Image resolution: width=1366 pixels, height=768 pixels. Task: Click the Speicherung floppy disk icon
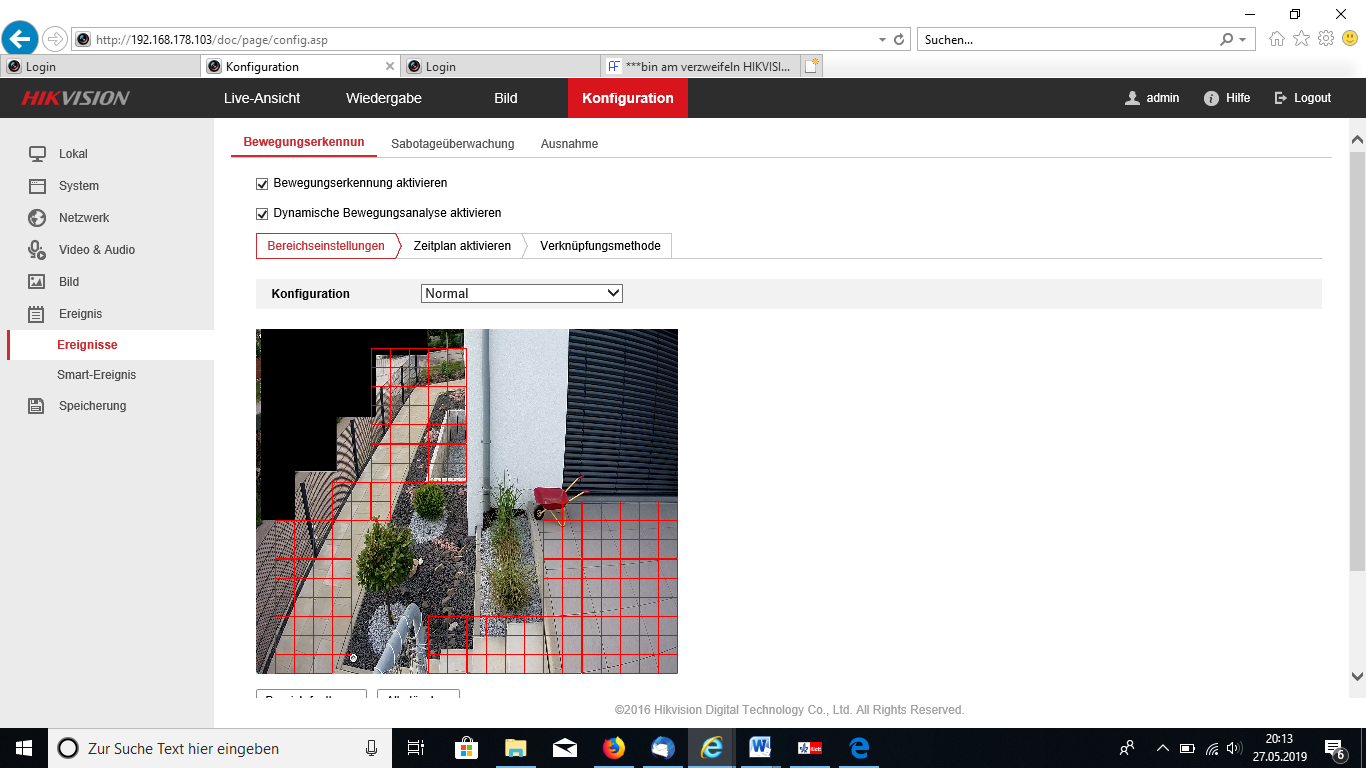click(37, 406)
